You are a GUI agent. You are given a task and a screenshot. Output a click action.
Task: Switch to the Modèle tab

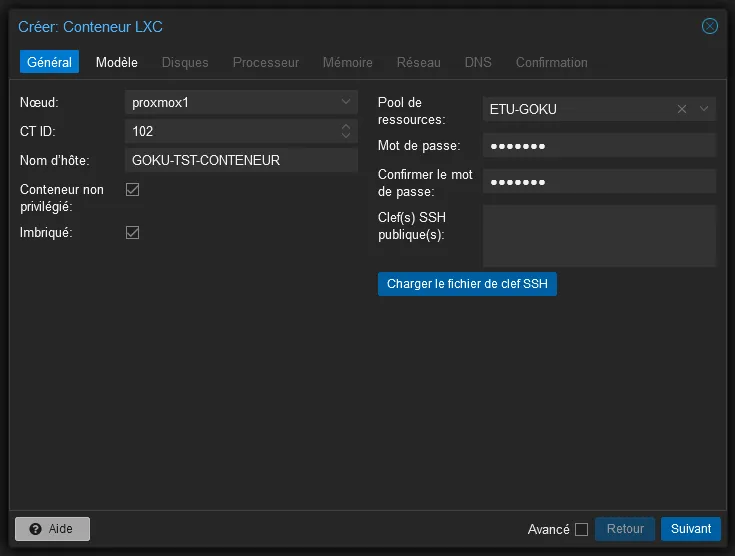coord(117,62)
